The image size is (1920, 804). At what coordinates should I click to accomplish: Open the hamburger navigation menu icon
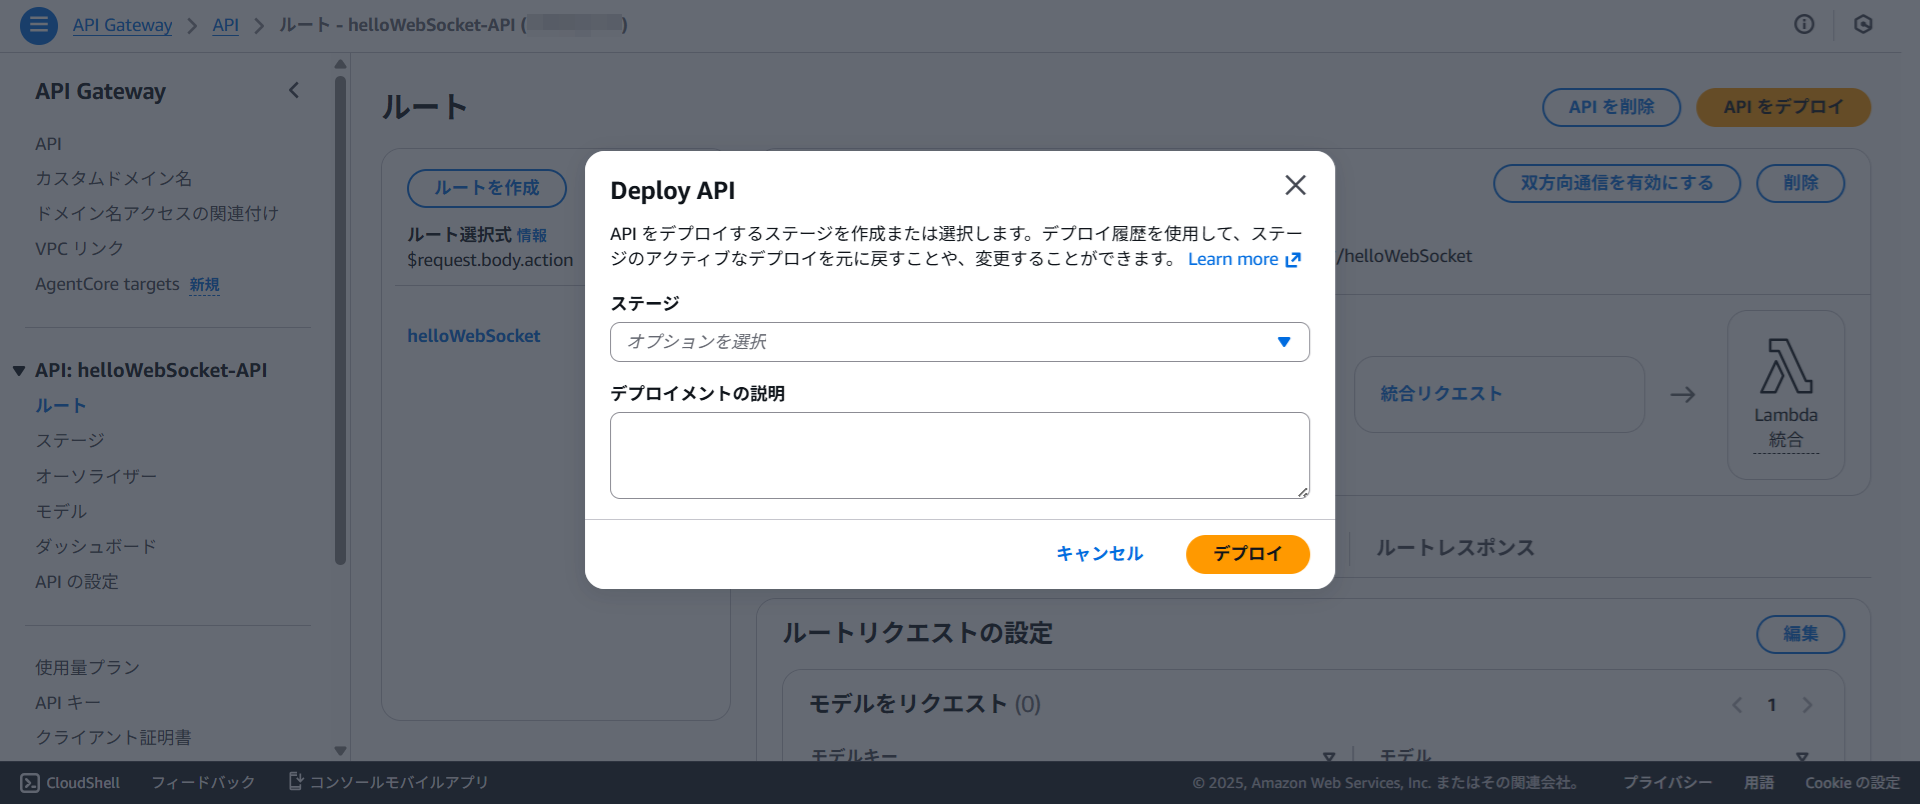38,25
